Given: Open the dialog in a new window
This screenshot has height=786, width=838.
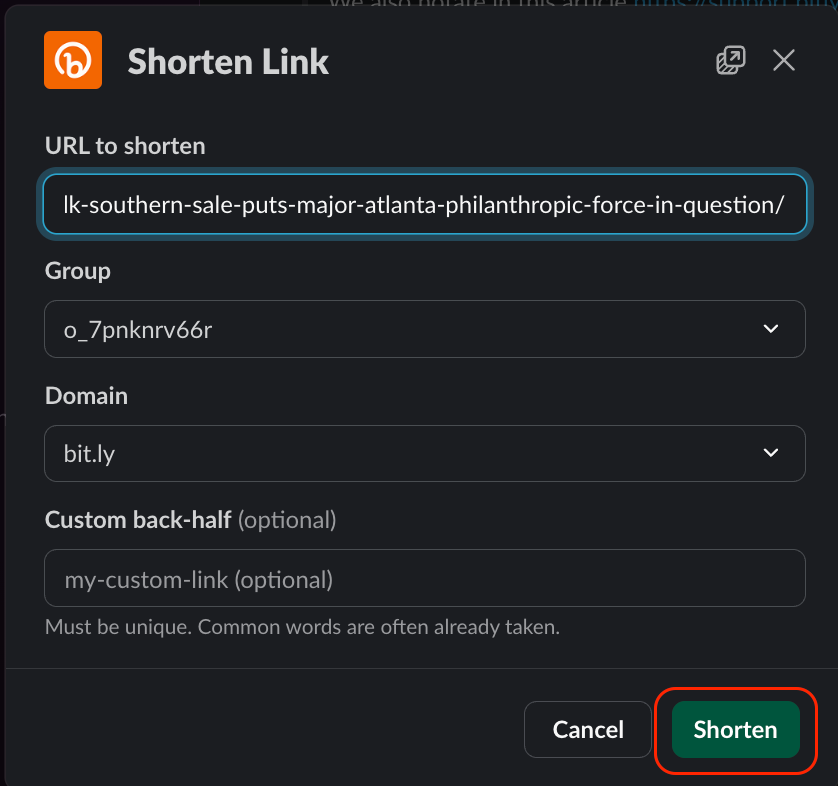Looking at the screenshot, I should 731,60.
